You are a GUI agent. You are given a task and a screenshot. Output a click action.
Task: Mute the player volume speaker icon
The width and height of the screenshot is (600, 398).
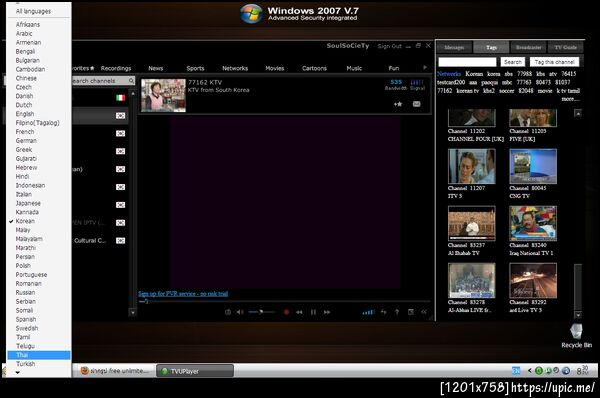coord(240,312)
